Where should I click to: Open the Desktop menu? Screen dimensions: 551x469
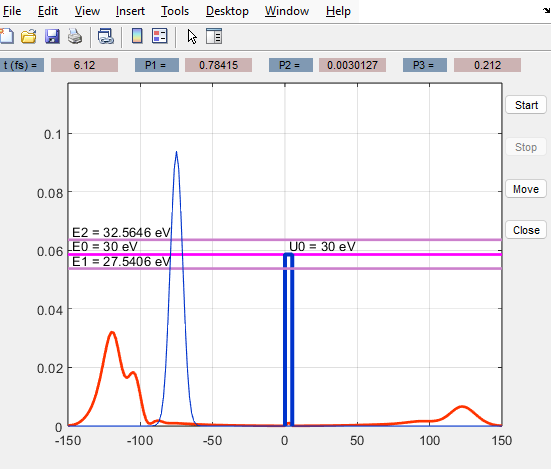(227, 11)
